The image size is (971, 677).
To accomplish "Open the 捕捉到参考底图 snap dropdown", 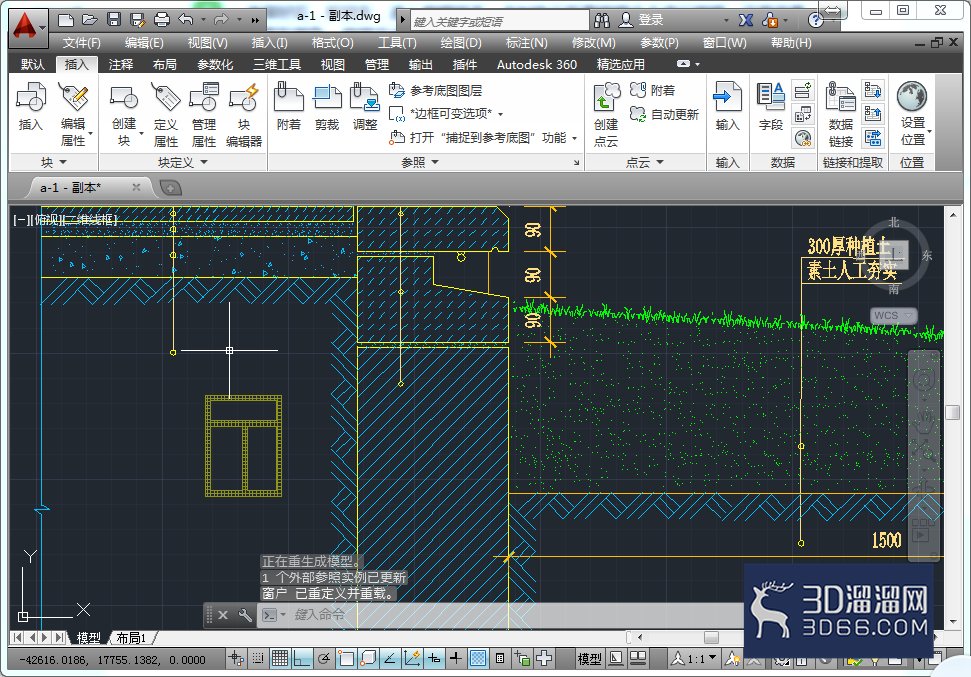I will point(575,138).
